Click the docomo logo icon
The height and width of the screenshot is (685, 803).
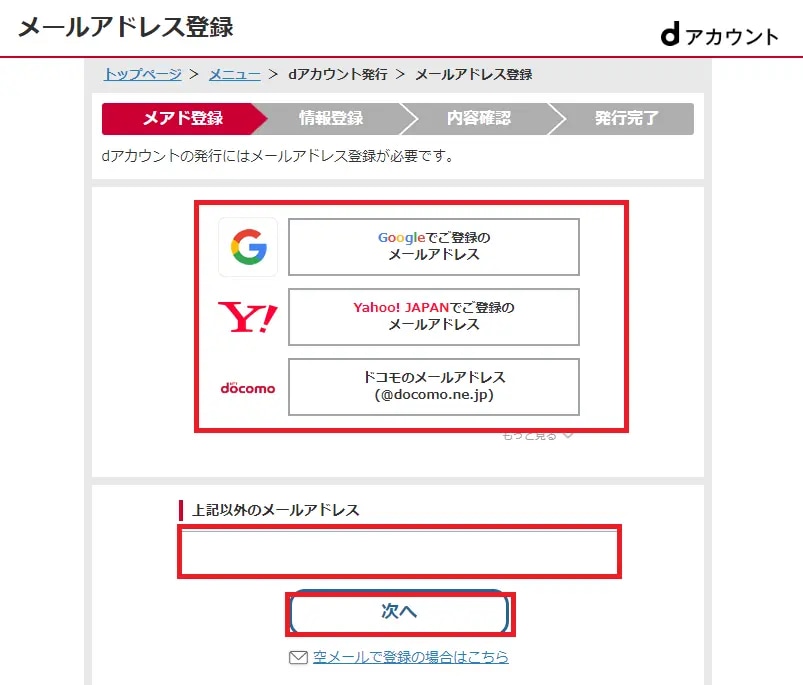coord(248,388)
